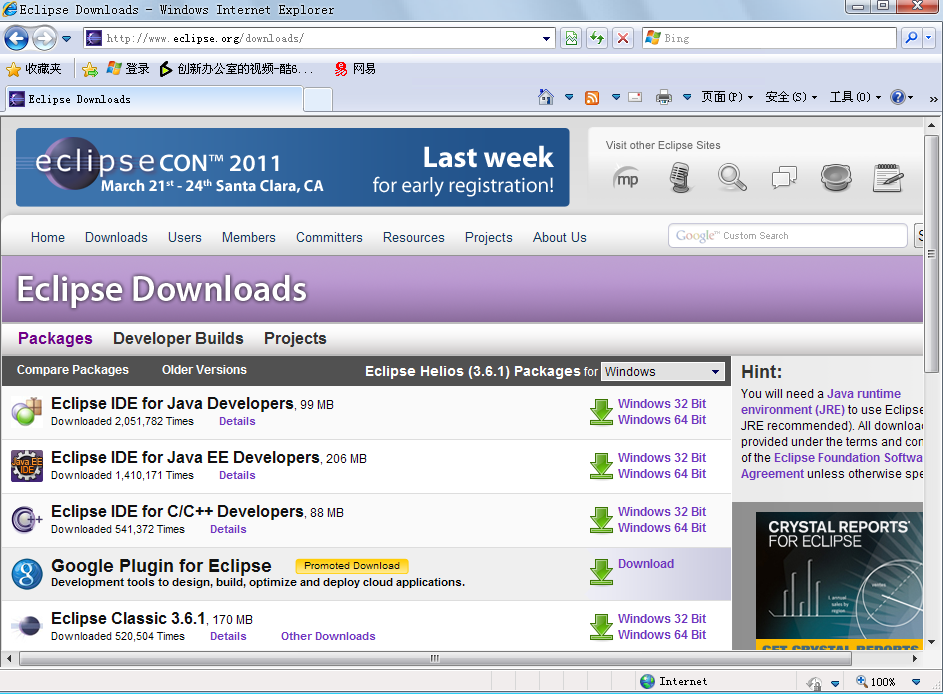Download C/C++ Developers Windows 32 Bit
The height and width of the screenshot is (694, 943).
tap(662, 512)
